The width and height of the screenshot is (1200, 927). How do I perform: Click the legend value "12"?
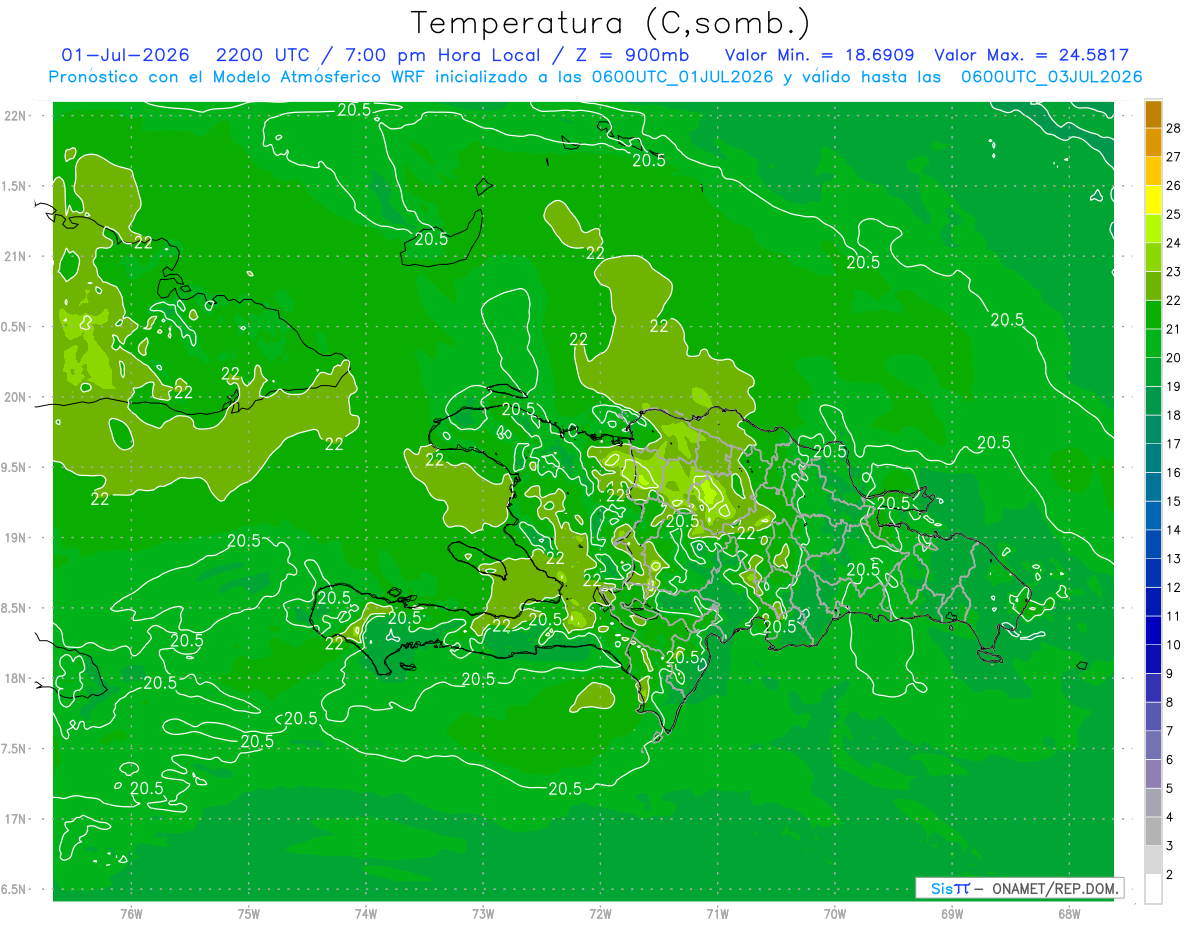pyautogui.click(x=1174, y=587)
